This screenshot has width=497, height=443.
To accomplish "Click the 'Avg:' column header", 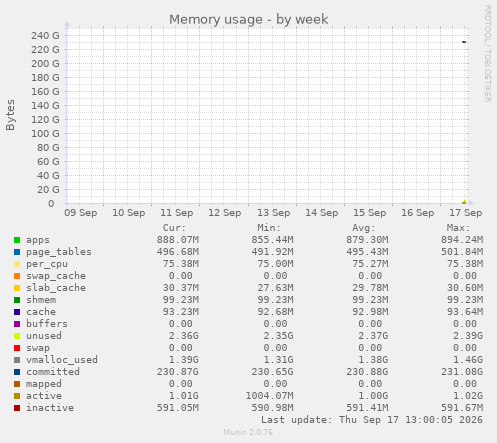I will click(364, 228).
